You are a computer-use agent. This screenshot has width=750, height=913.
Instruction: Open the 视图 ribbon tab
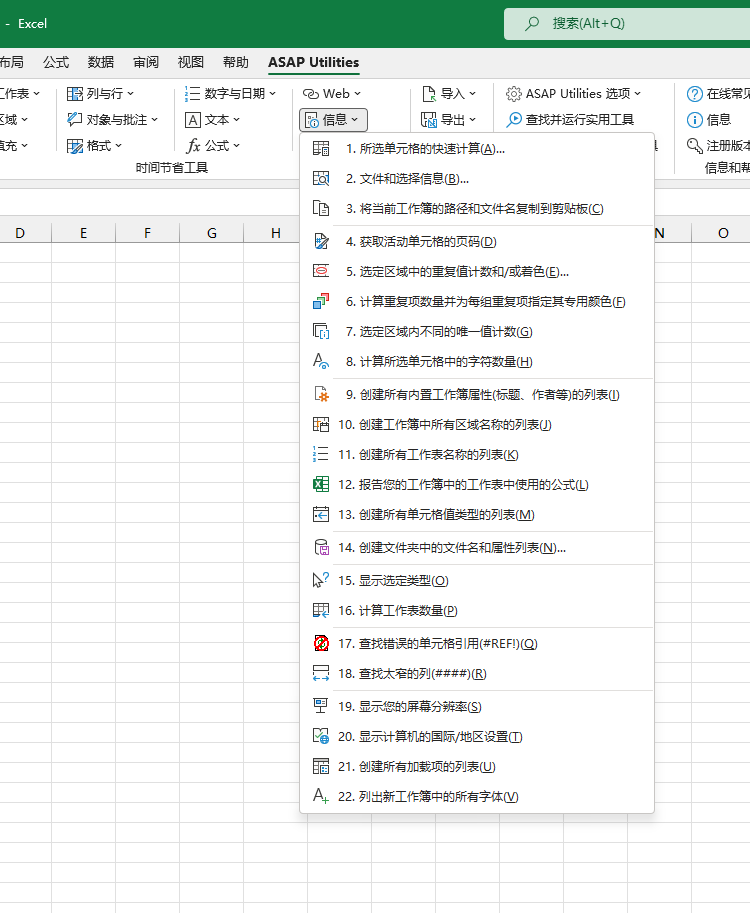click(x=190, y=62)
